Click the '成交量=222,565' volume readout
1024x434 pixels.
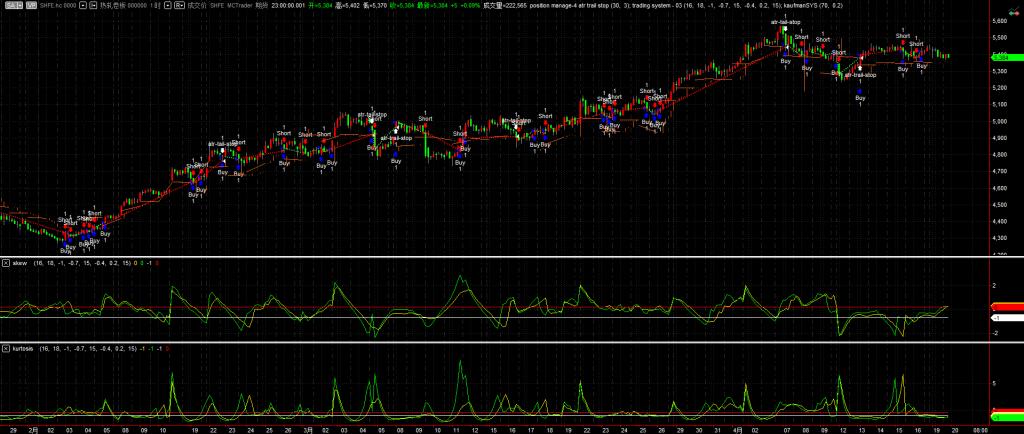[505, 5]
